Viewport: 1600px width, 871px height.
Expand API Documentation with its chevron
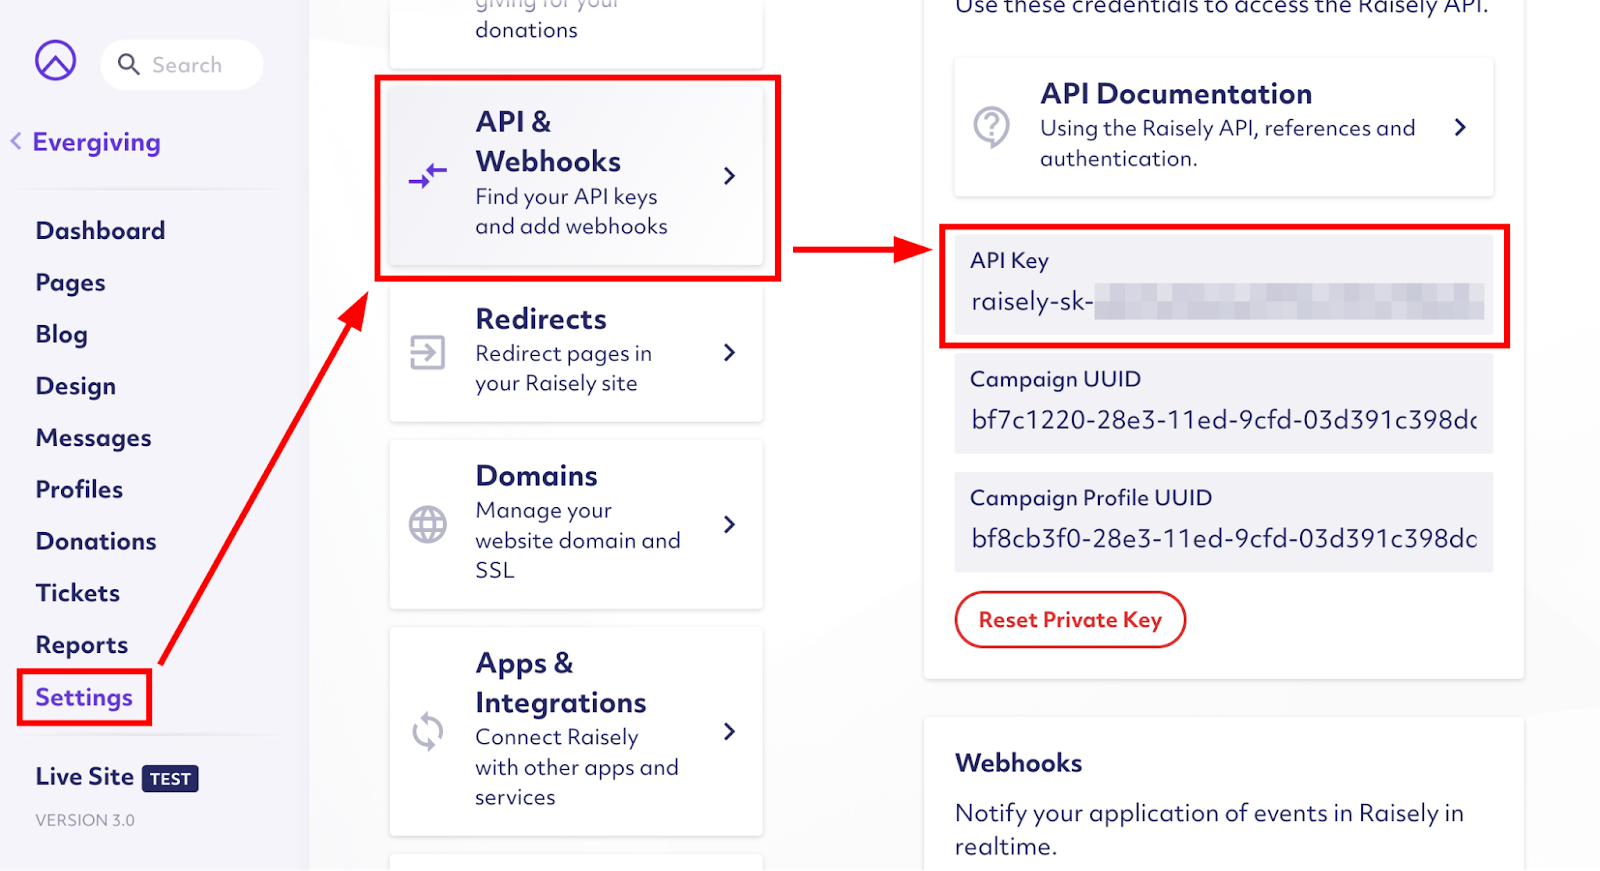(1460, 127)
